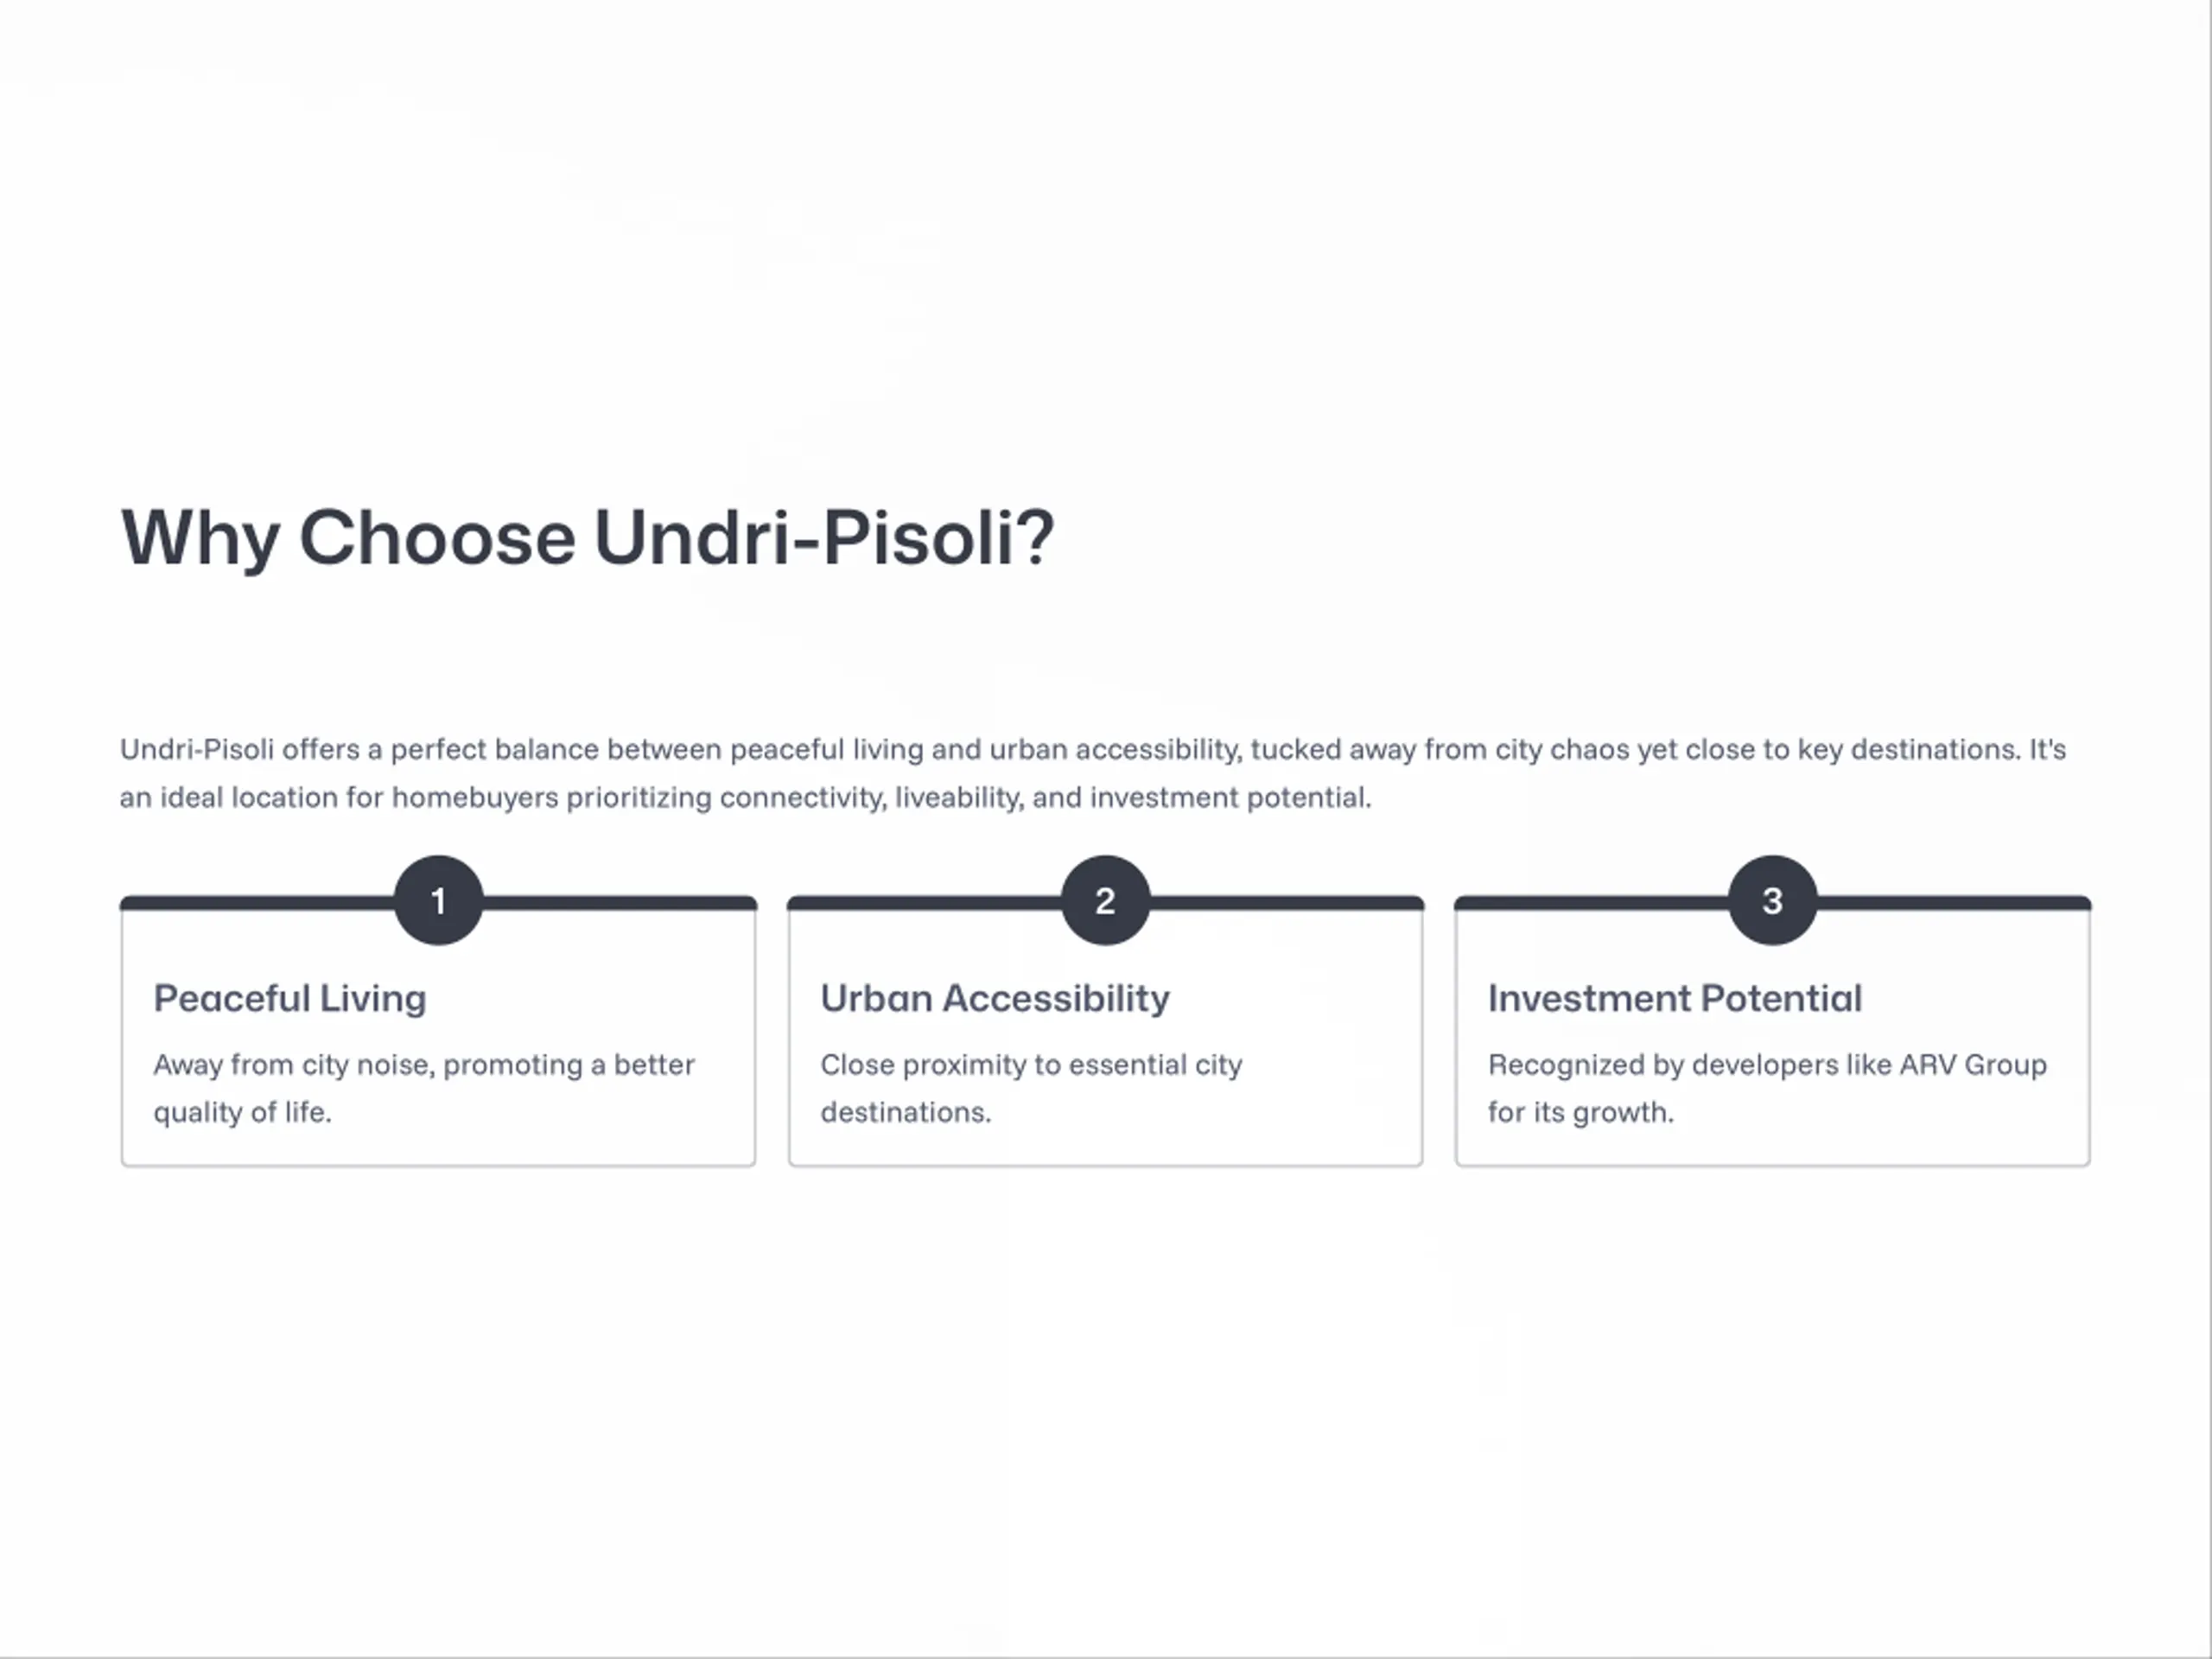Image resolution: width=2212 pixels, height=1659 pixels.
Task: Click 'destinations.' line in second card
Action: tap(906, 1112)
